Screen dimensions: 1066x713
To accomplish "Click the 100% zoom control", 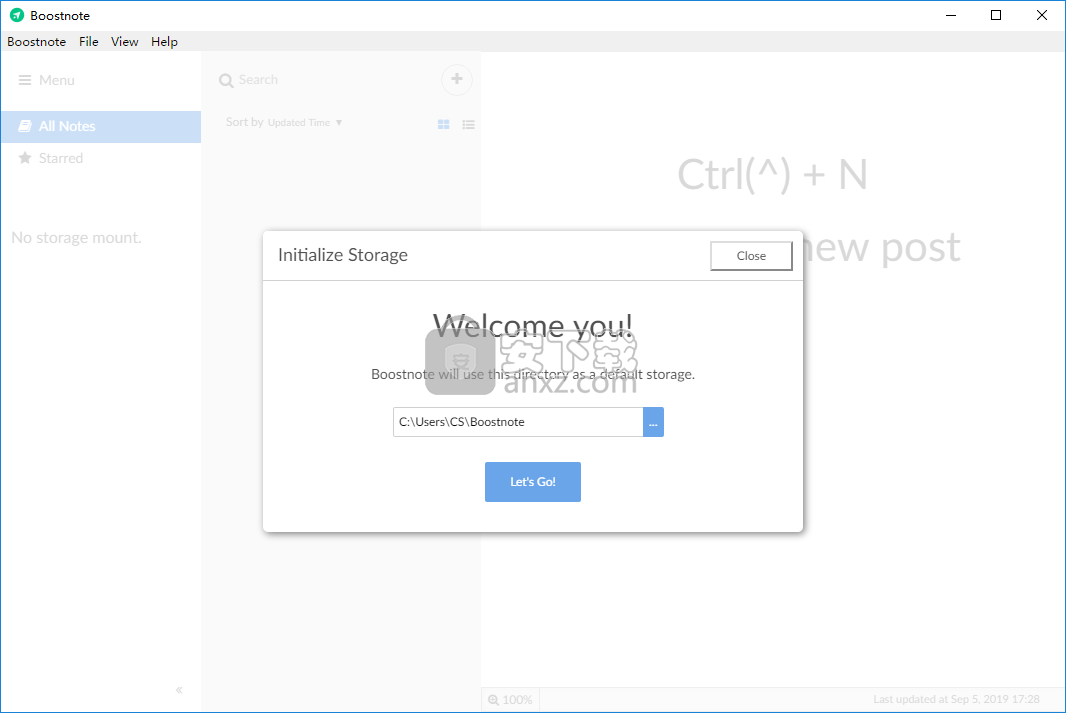I will pos(511,699).
